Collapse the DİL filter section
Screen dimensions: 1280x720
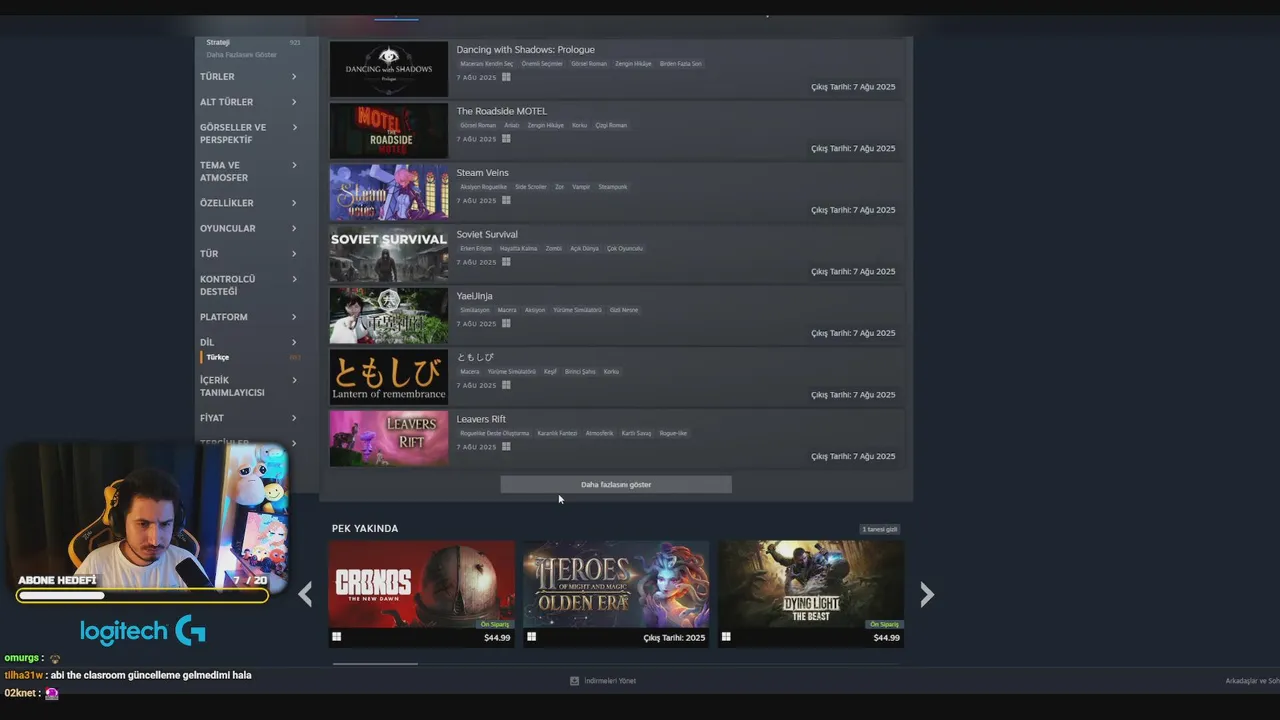pyautogui.click(x=249, y=342)
